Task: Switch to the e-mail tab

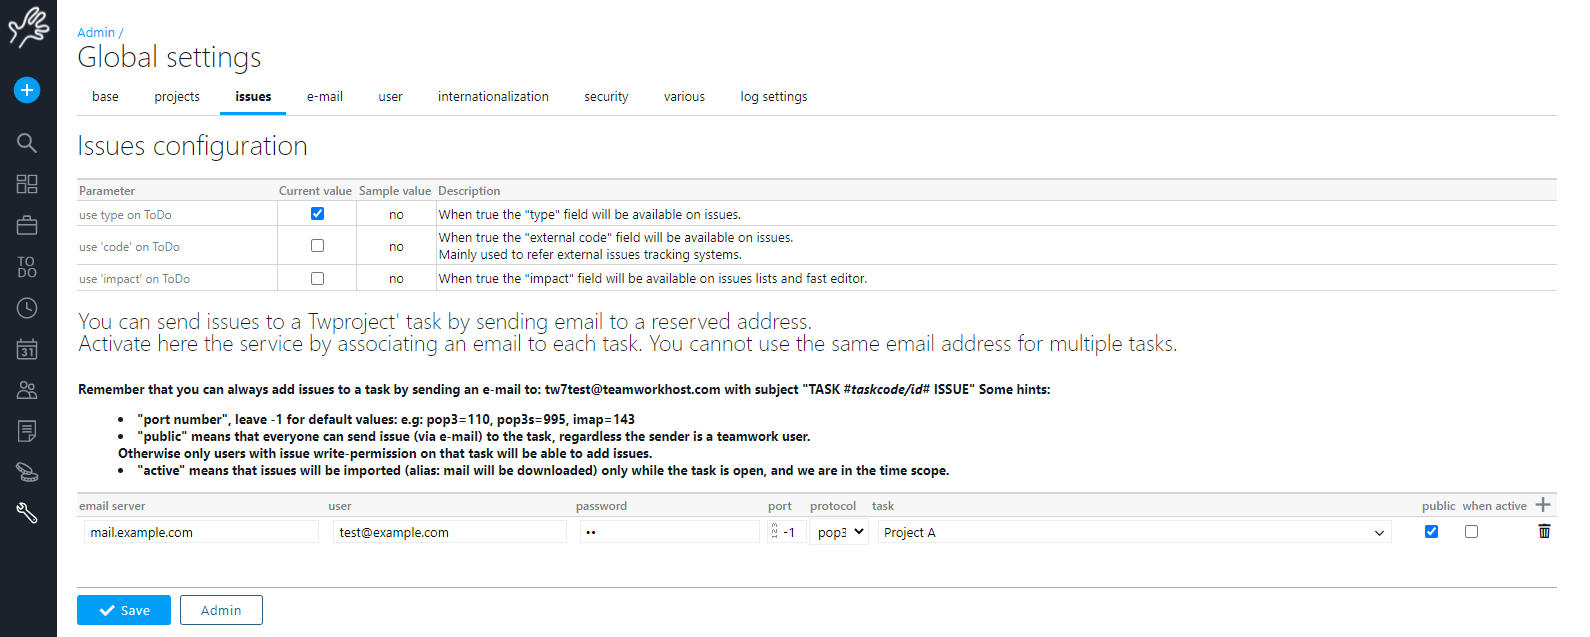Action: [x=324, y=97]
